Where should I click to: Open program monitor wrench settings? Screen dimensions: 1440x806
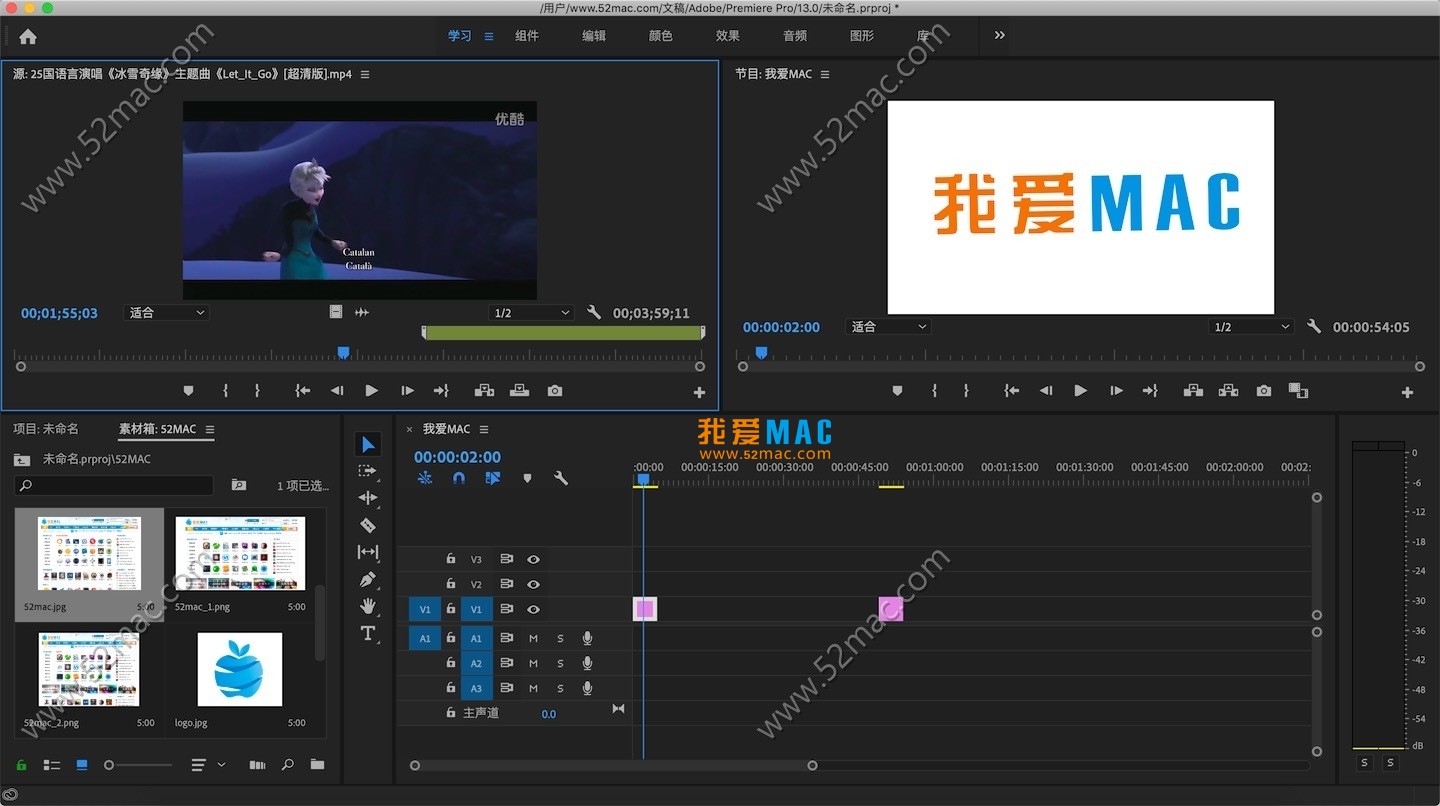(x=1314, y=327)
